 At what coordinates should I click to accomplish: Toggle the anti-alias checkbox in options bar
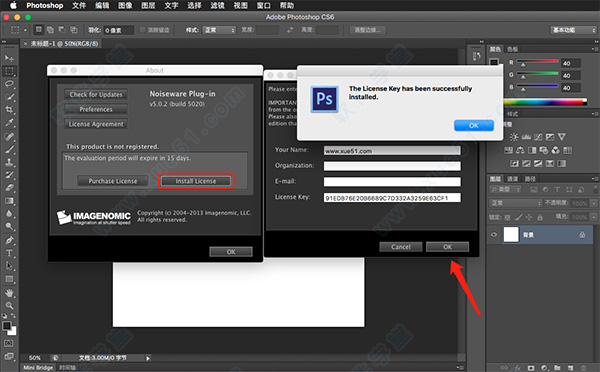pos(142,30)
